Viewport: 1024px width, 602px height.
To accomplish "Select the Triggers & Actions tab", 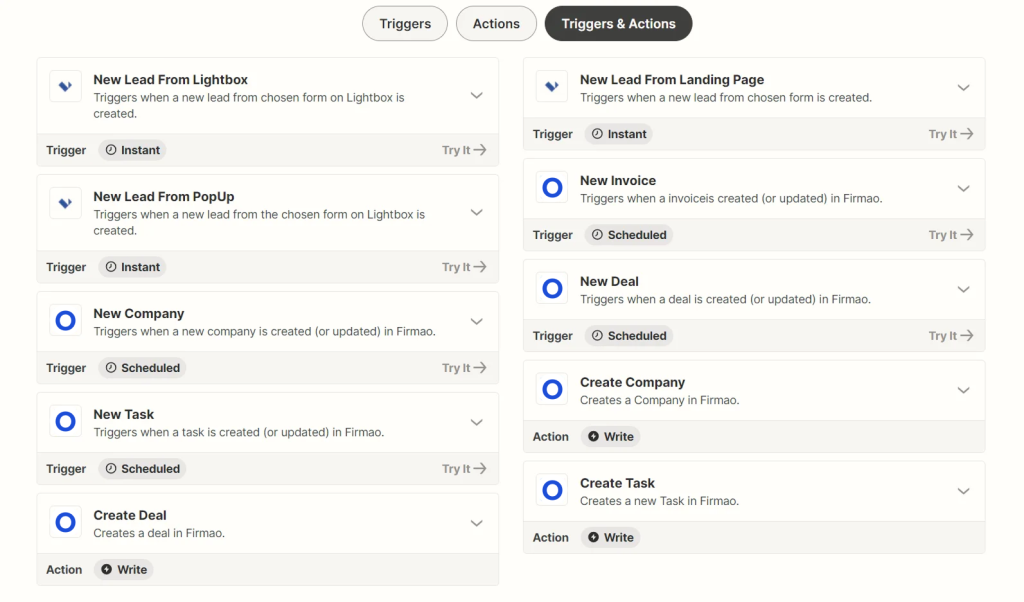I will tap(618, 24).
